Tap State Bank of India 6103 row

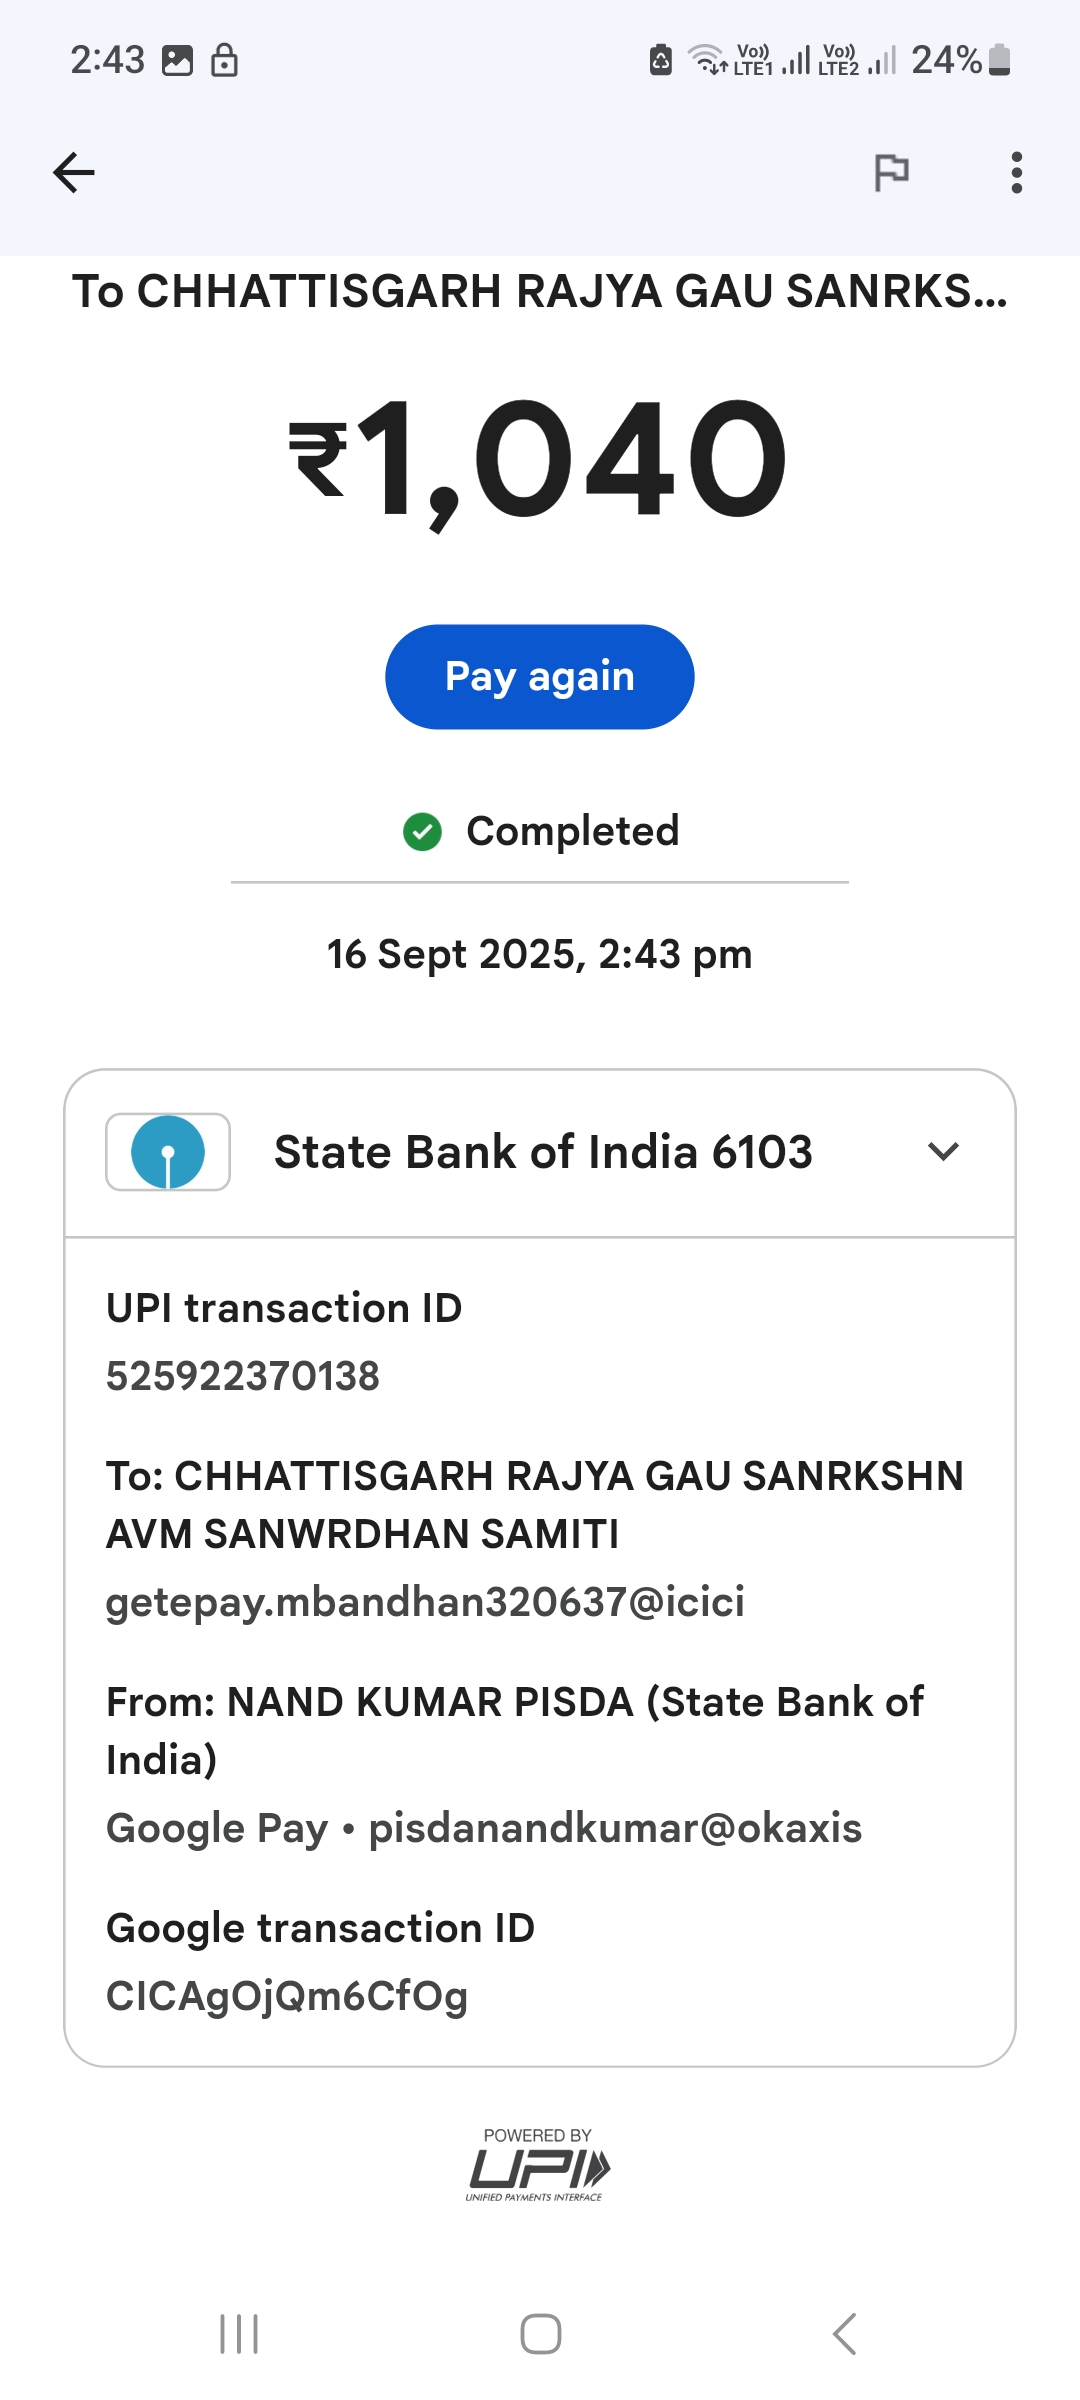[543, 1152]
